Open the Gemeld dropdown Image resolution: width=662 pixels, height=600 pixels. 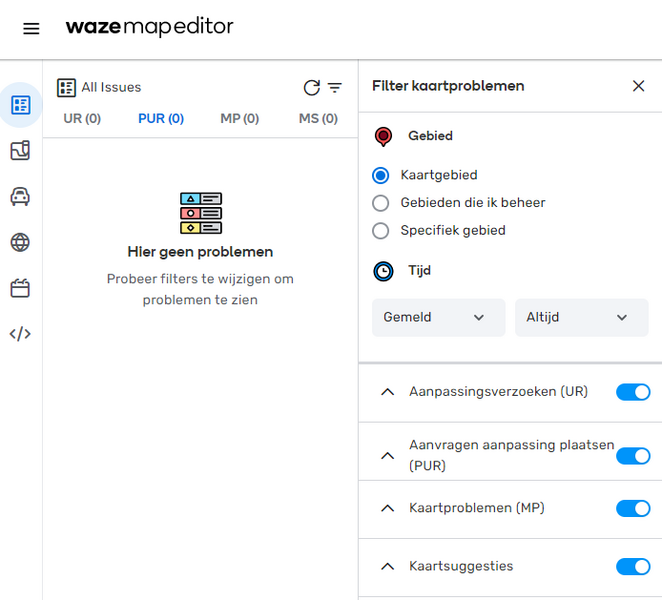coord(438,317)
